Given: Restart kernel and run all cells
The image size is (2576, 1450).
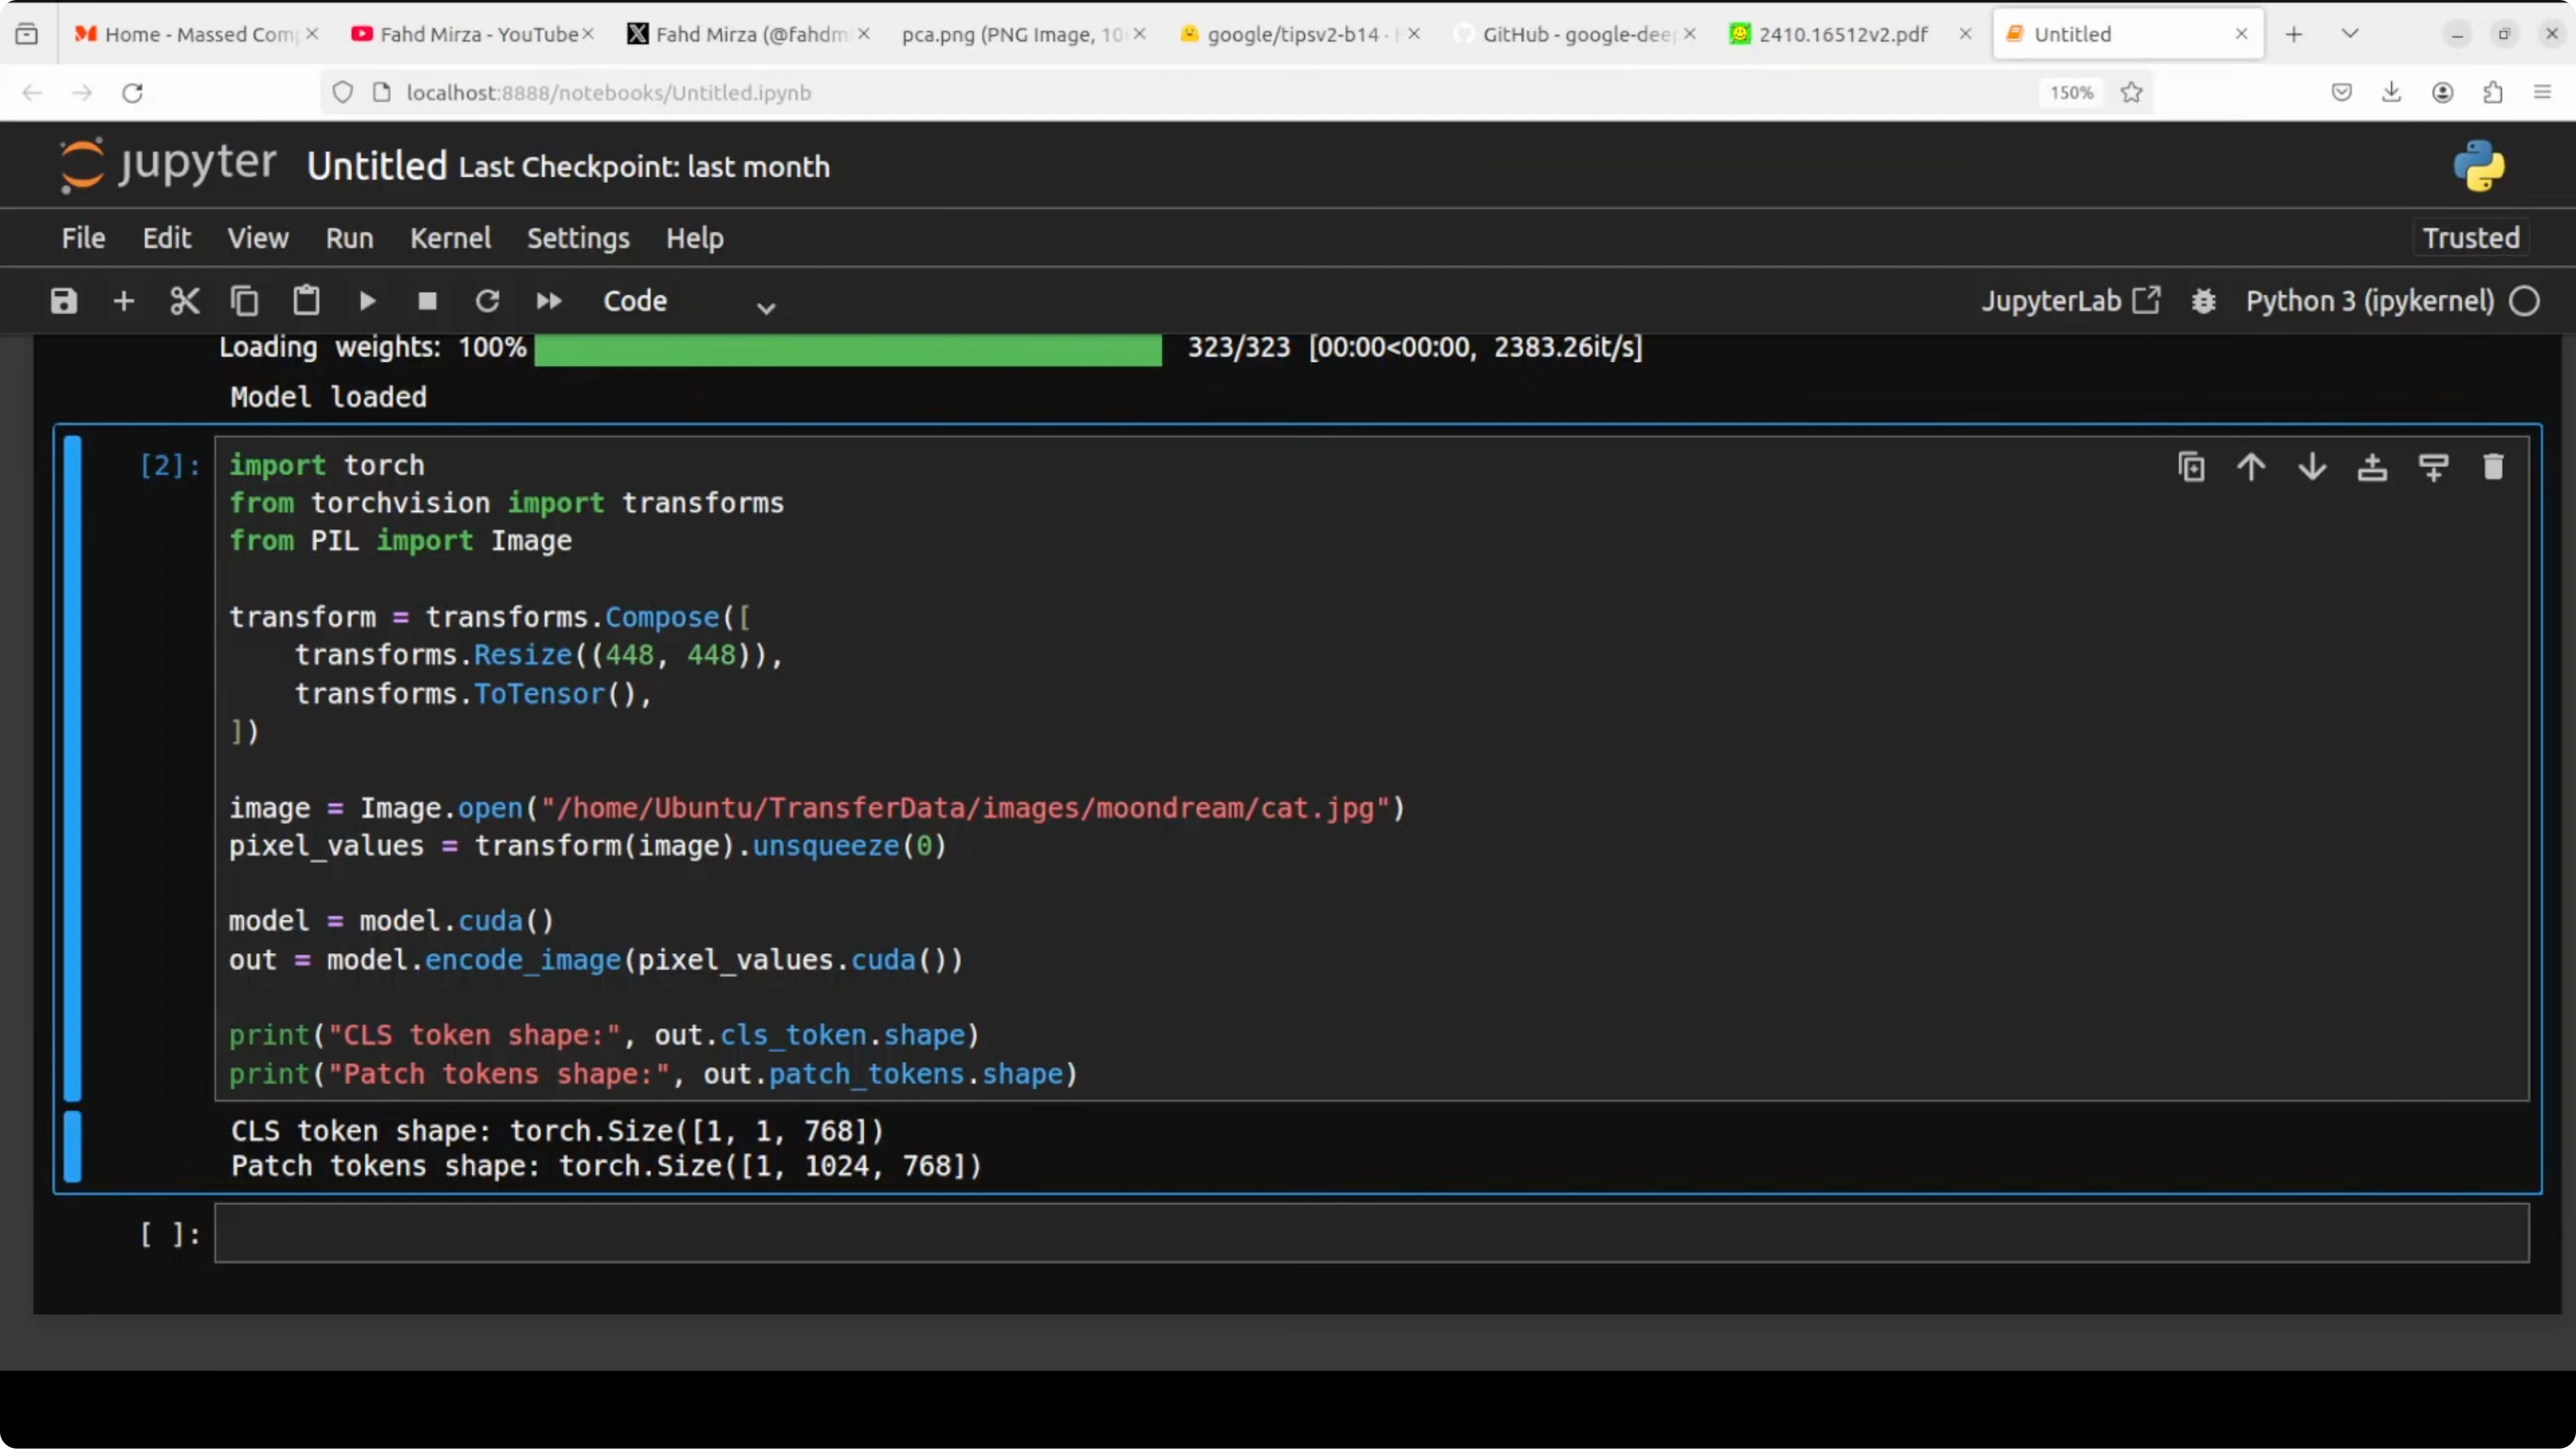Looking at the screenshot, I should point(549,301).
